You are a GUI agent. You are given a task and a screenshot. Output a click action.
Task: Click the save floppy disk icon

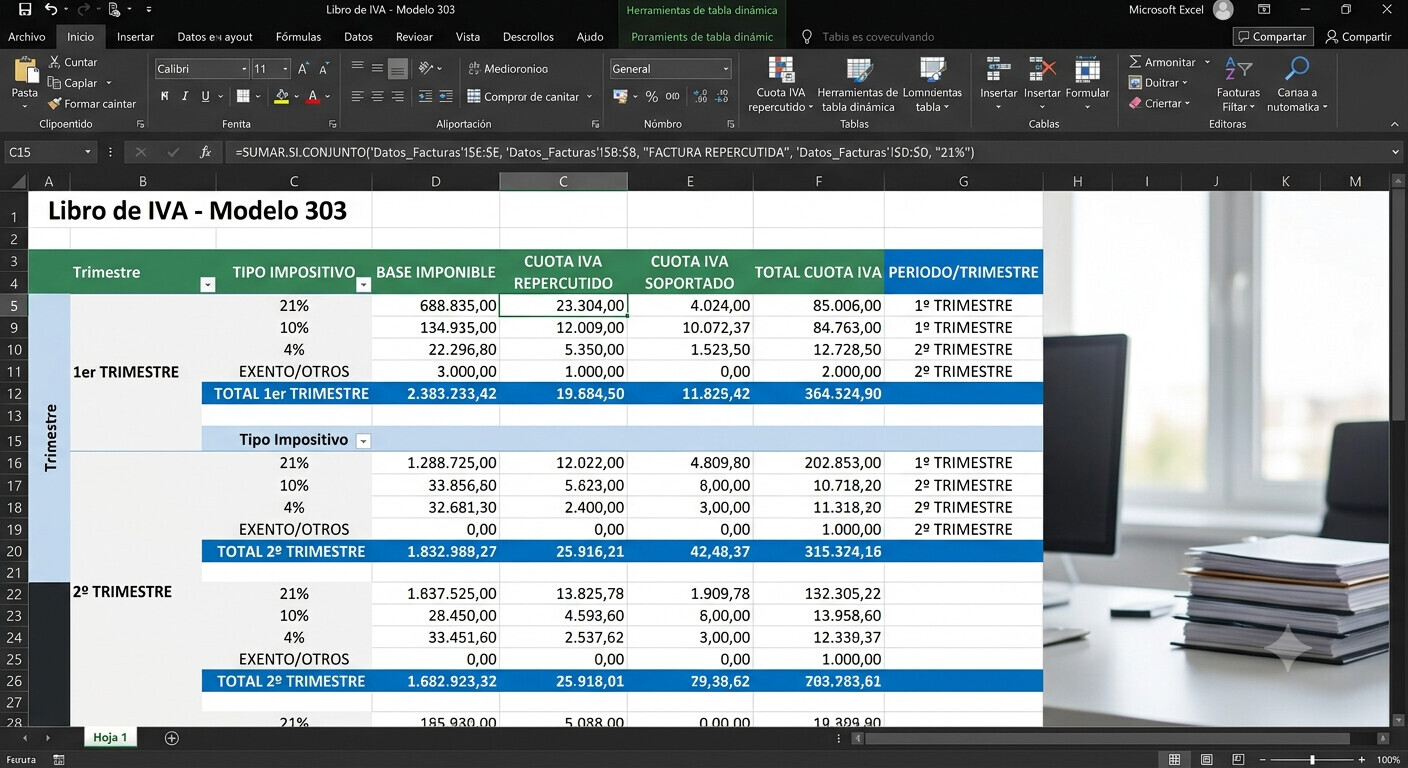(x=25, y=9)
